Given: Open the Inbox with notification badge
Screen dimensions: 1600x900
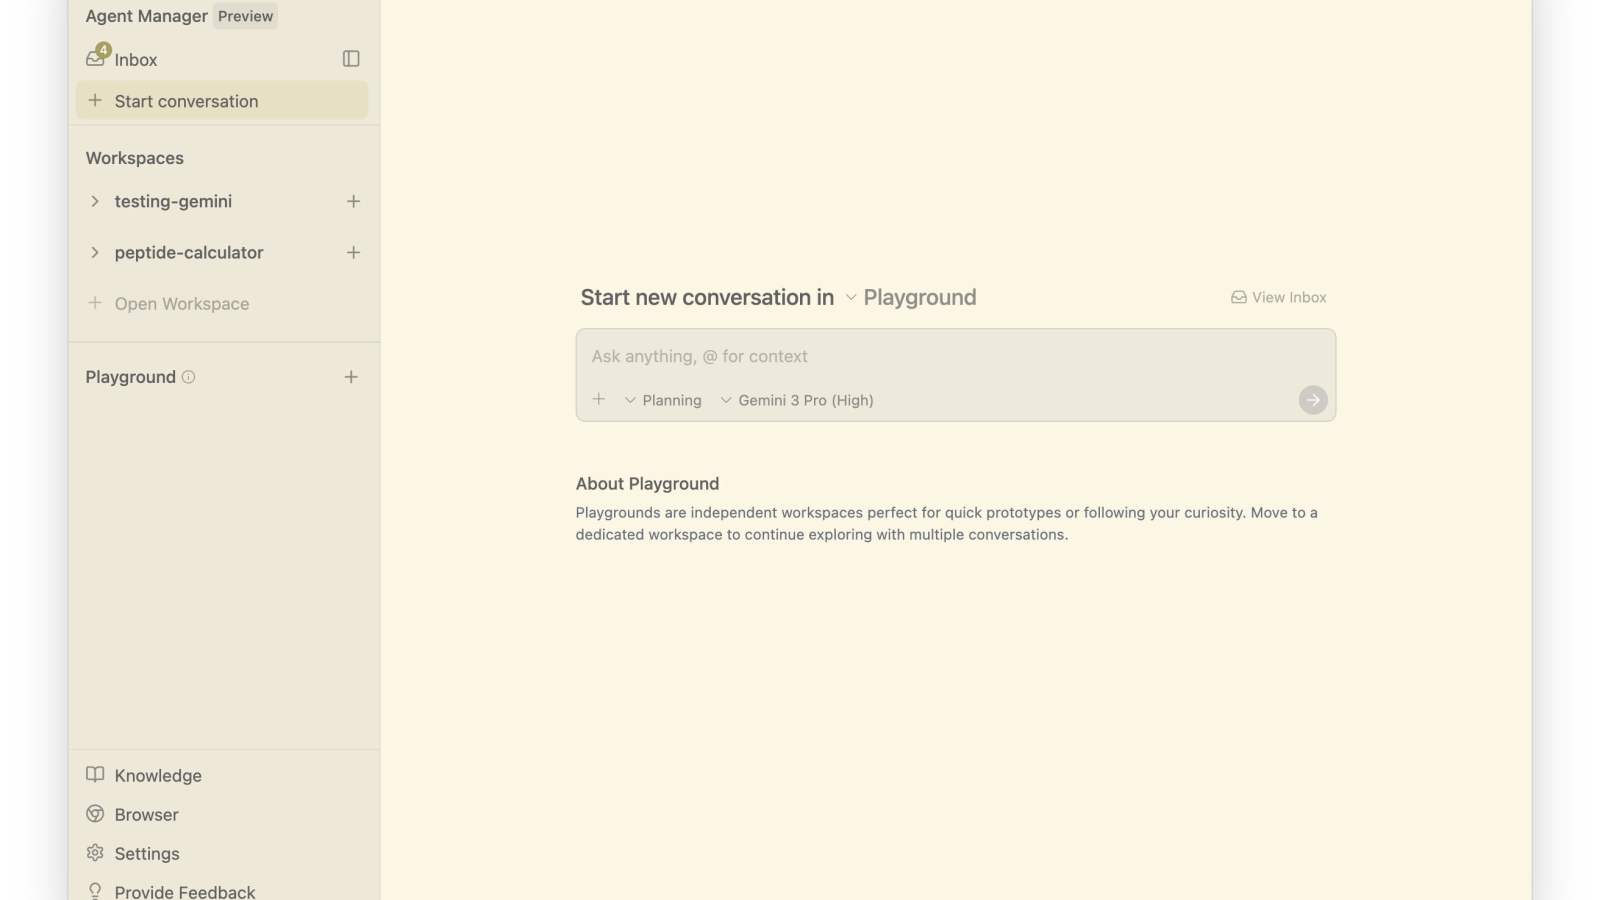Looking at the screenshot, I should 122,60.
